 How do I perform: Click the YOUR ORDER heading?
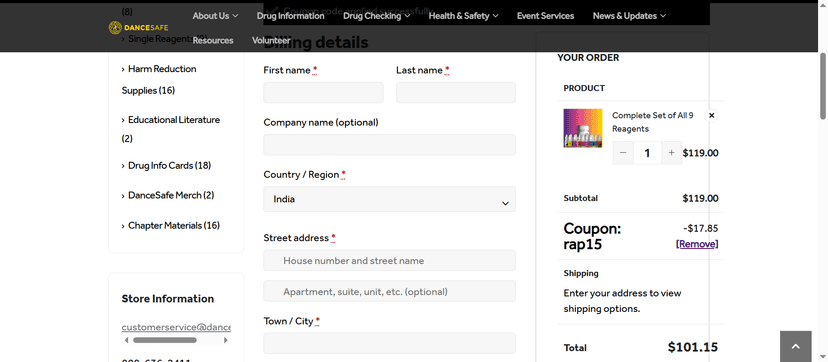(x=588, y=58)
